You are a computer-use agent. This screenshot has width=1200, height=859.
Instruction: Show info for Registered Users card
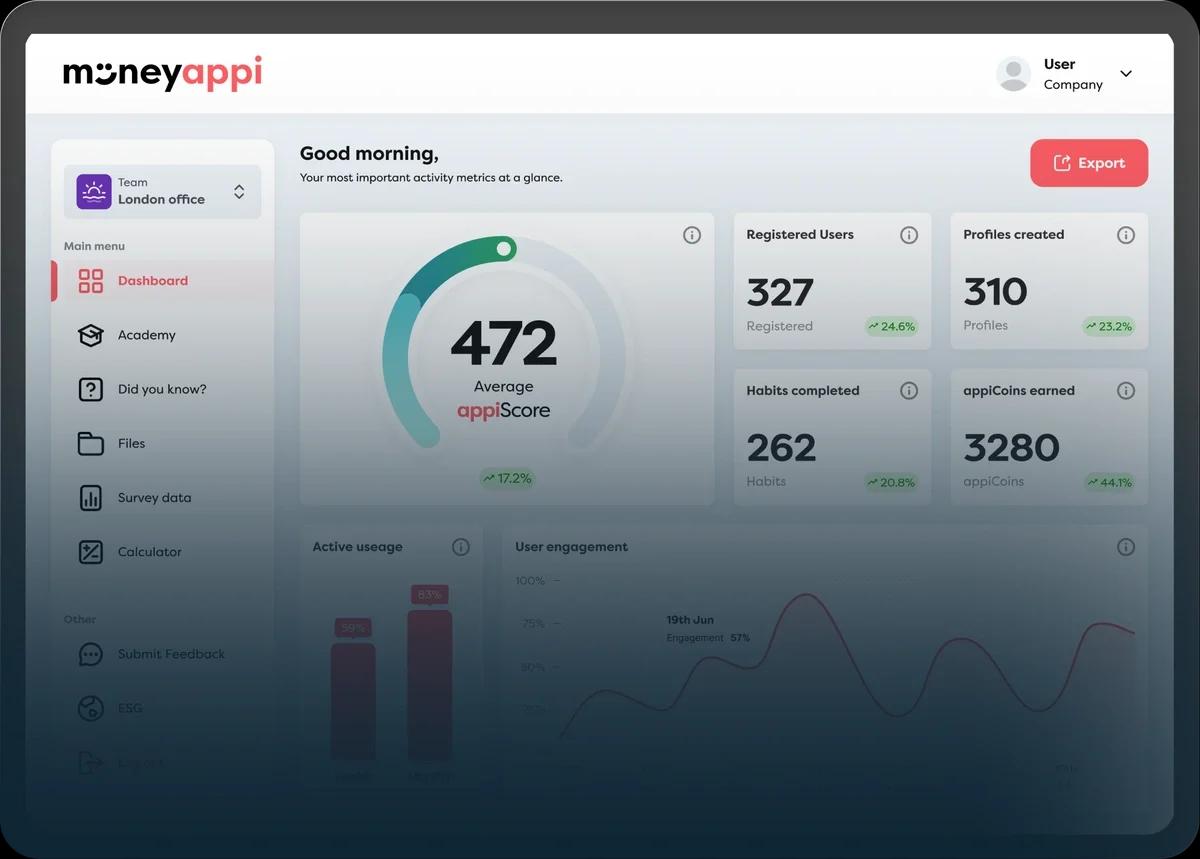point(909,235)
